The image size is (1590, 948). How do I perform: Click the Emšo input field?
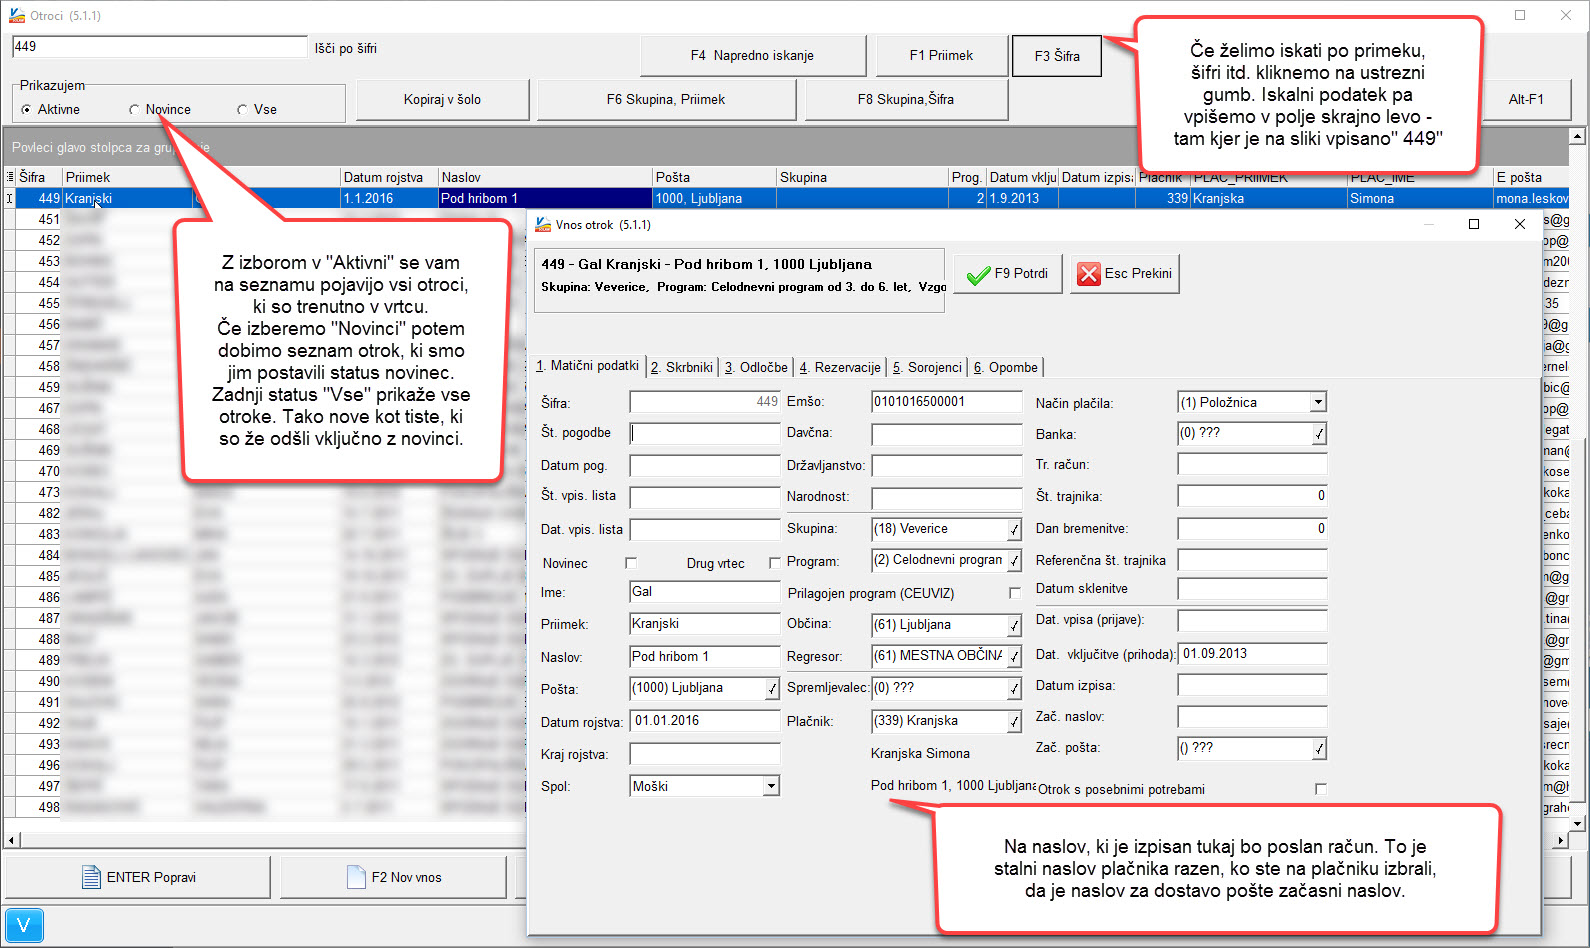tap(946, 402)
